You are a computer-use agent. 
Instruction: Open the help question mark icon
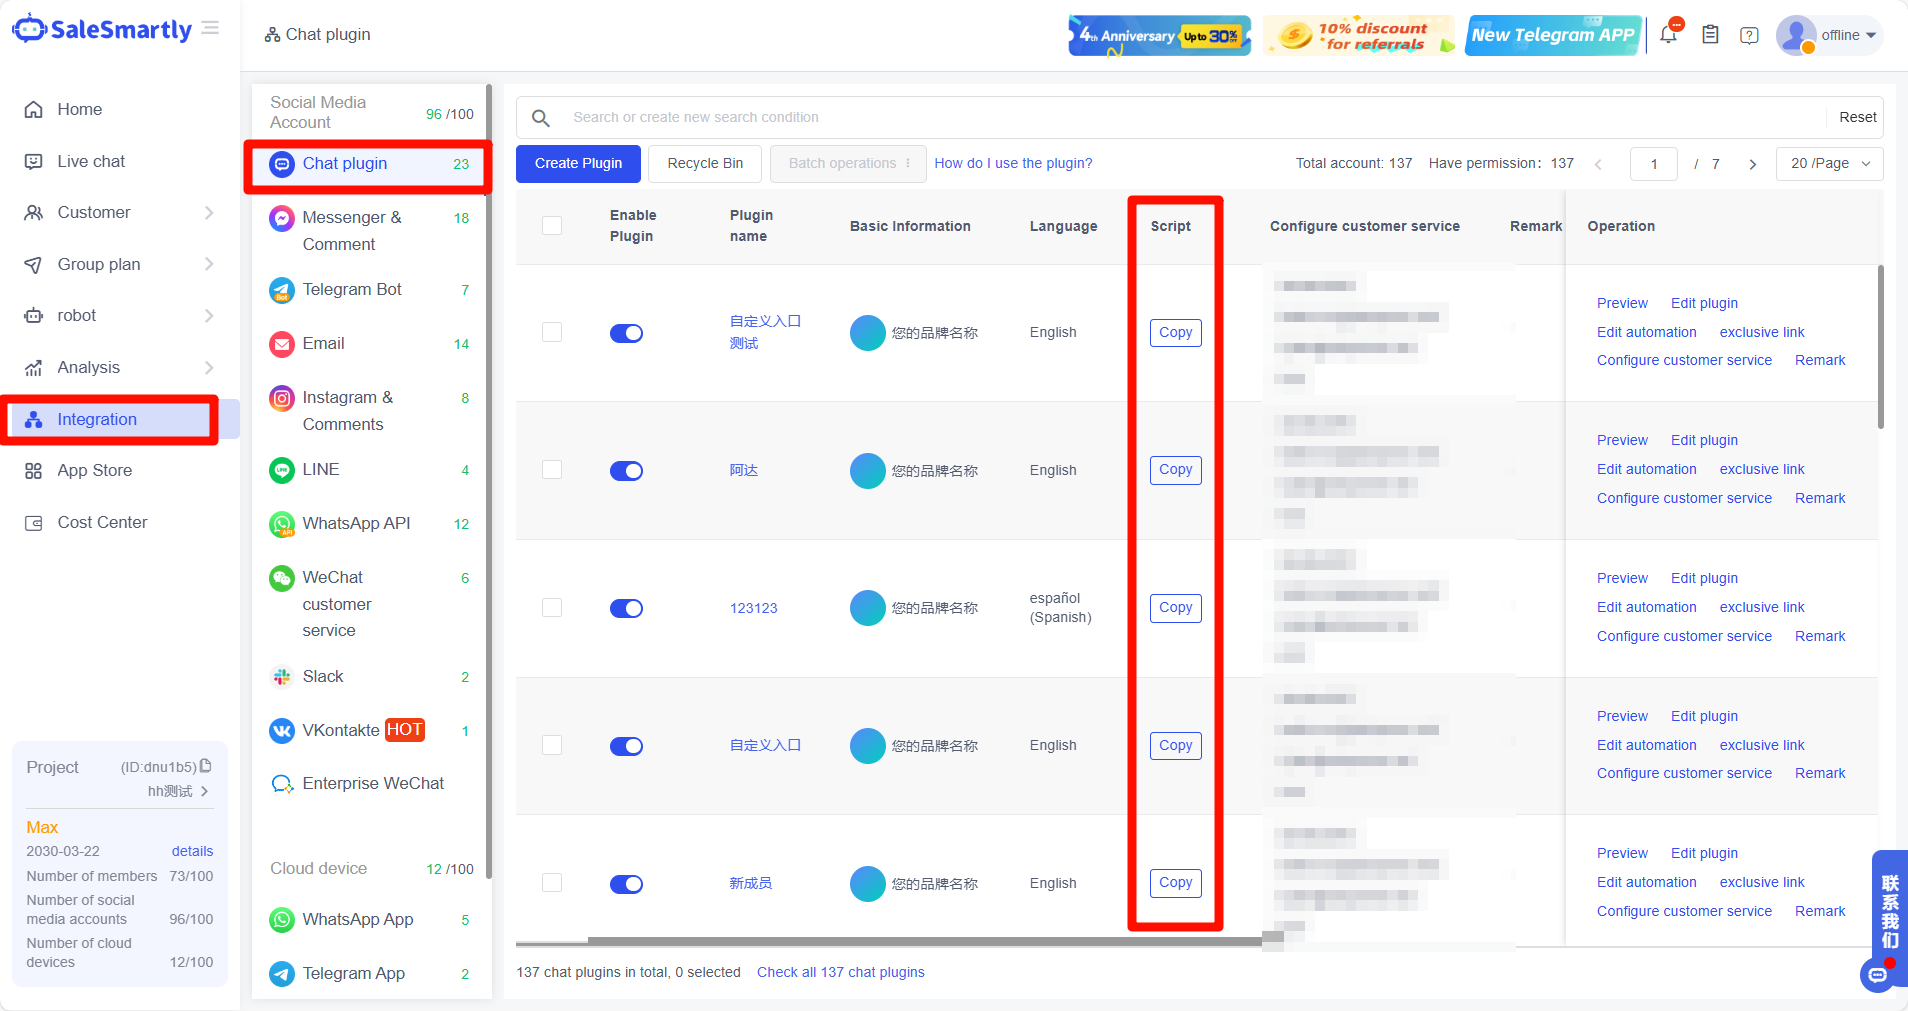1748,35
